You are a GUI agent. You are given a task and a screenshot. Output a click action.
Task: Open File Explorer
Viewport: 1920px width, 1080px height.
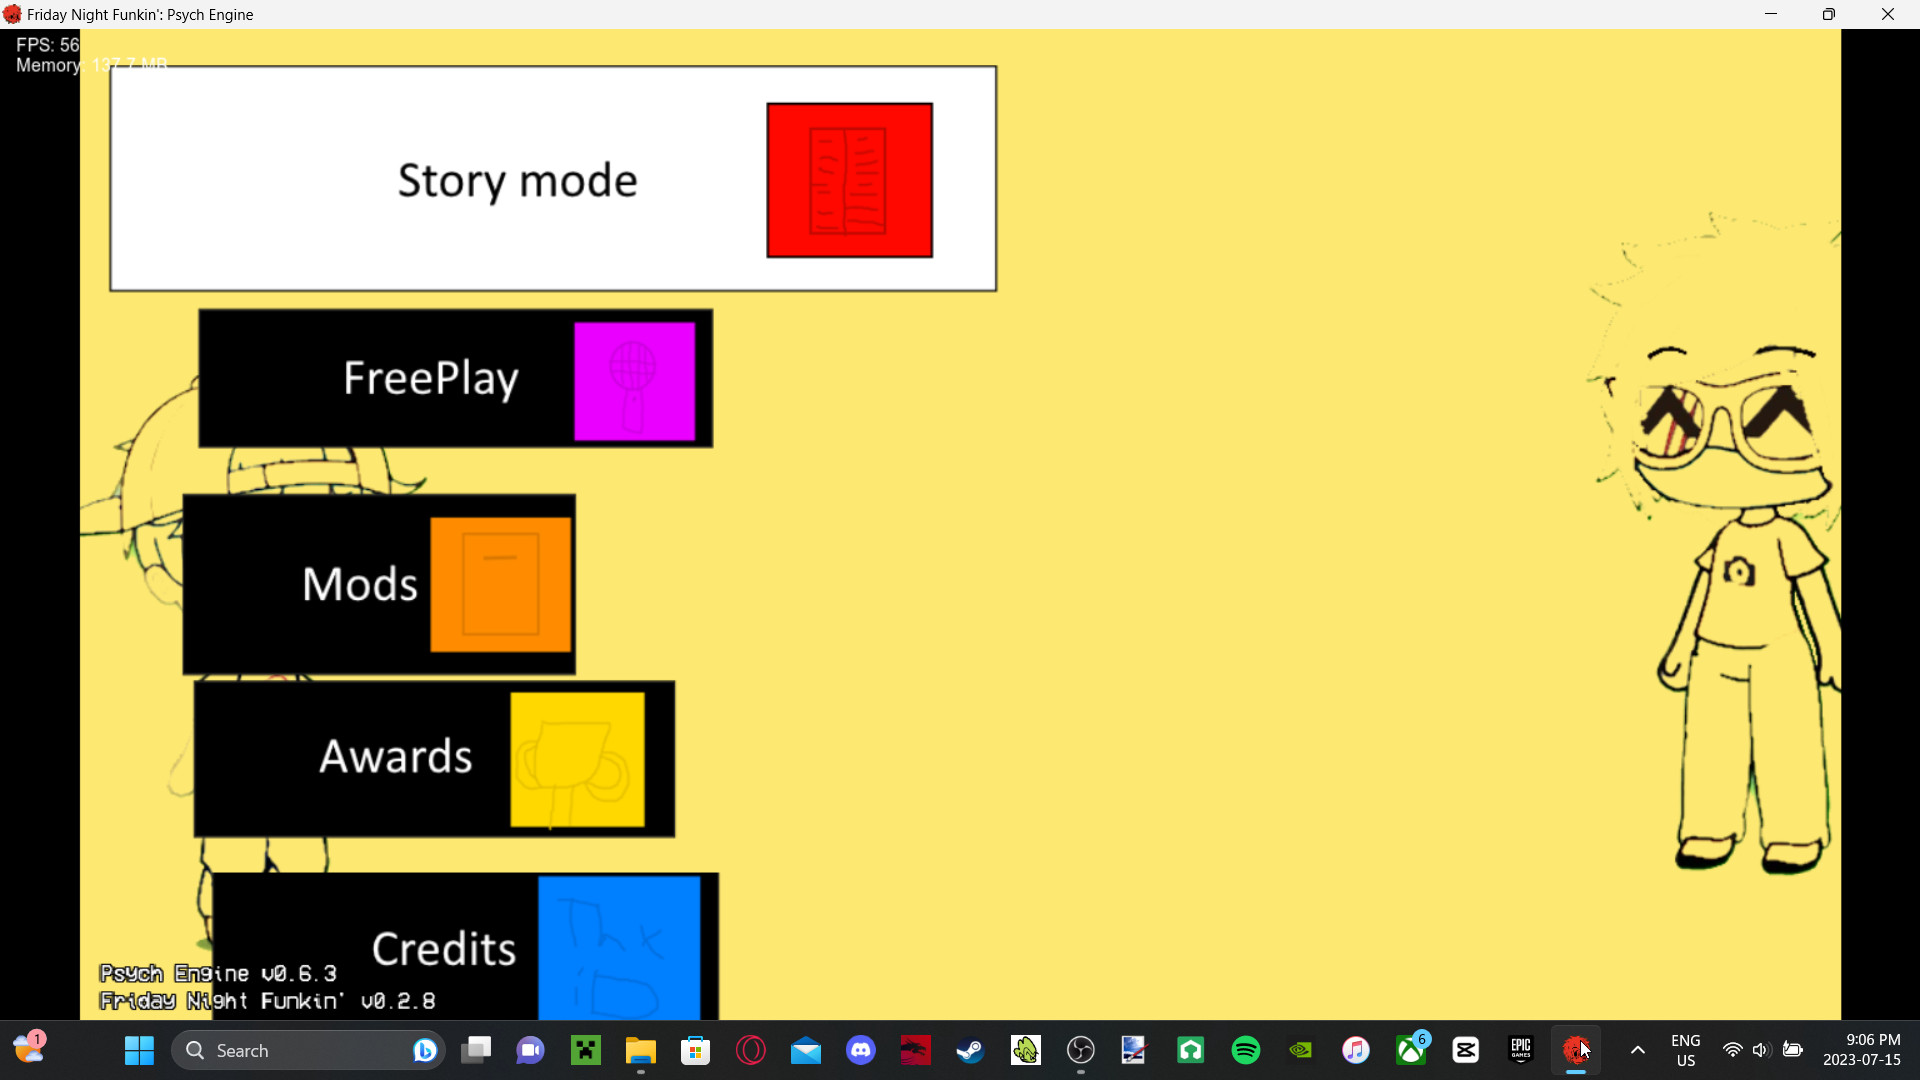coord(640,1050)
